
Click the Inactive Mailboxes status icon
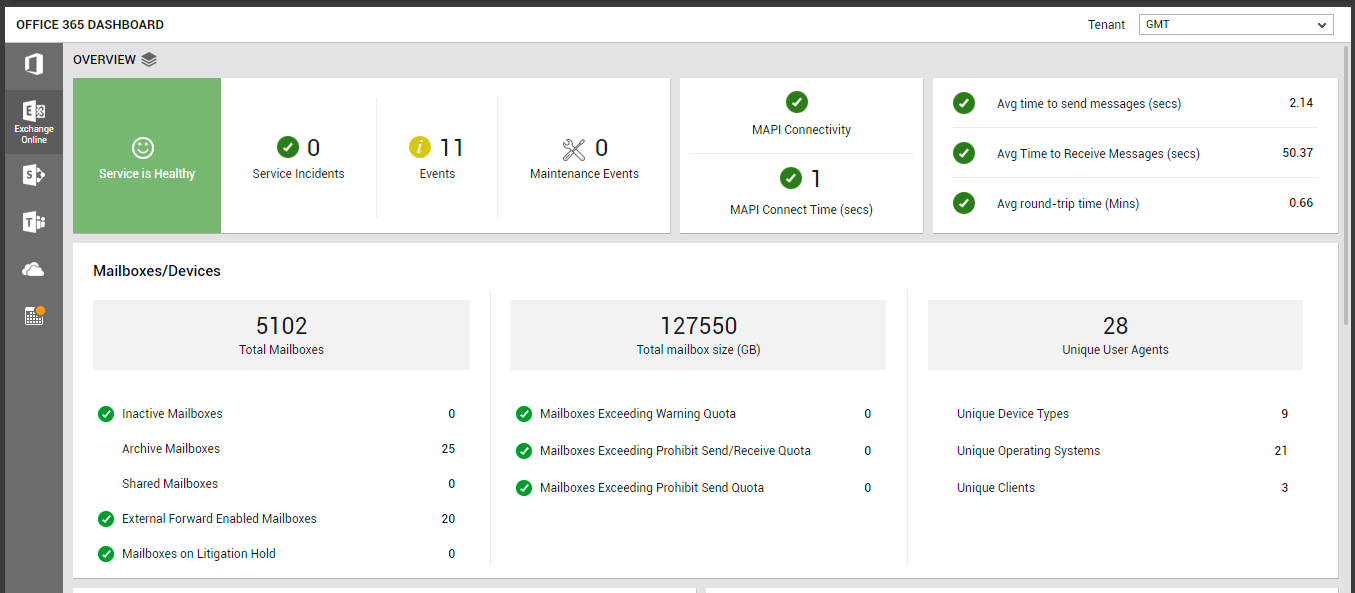[x=106, y=414]
